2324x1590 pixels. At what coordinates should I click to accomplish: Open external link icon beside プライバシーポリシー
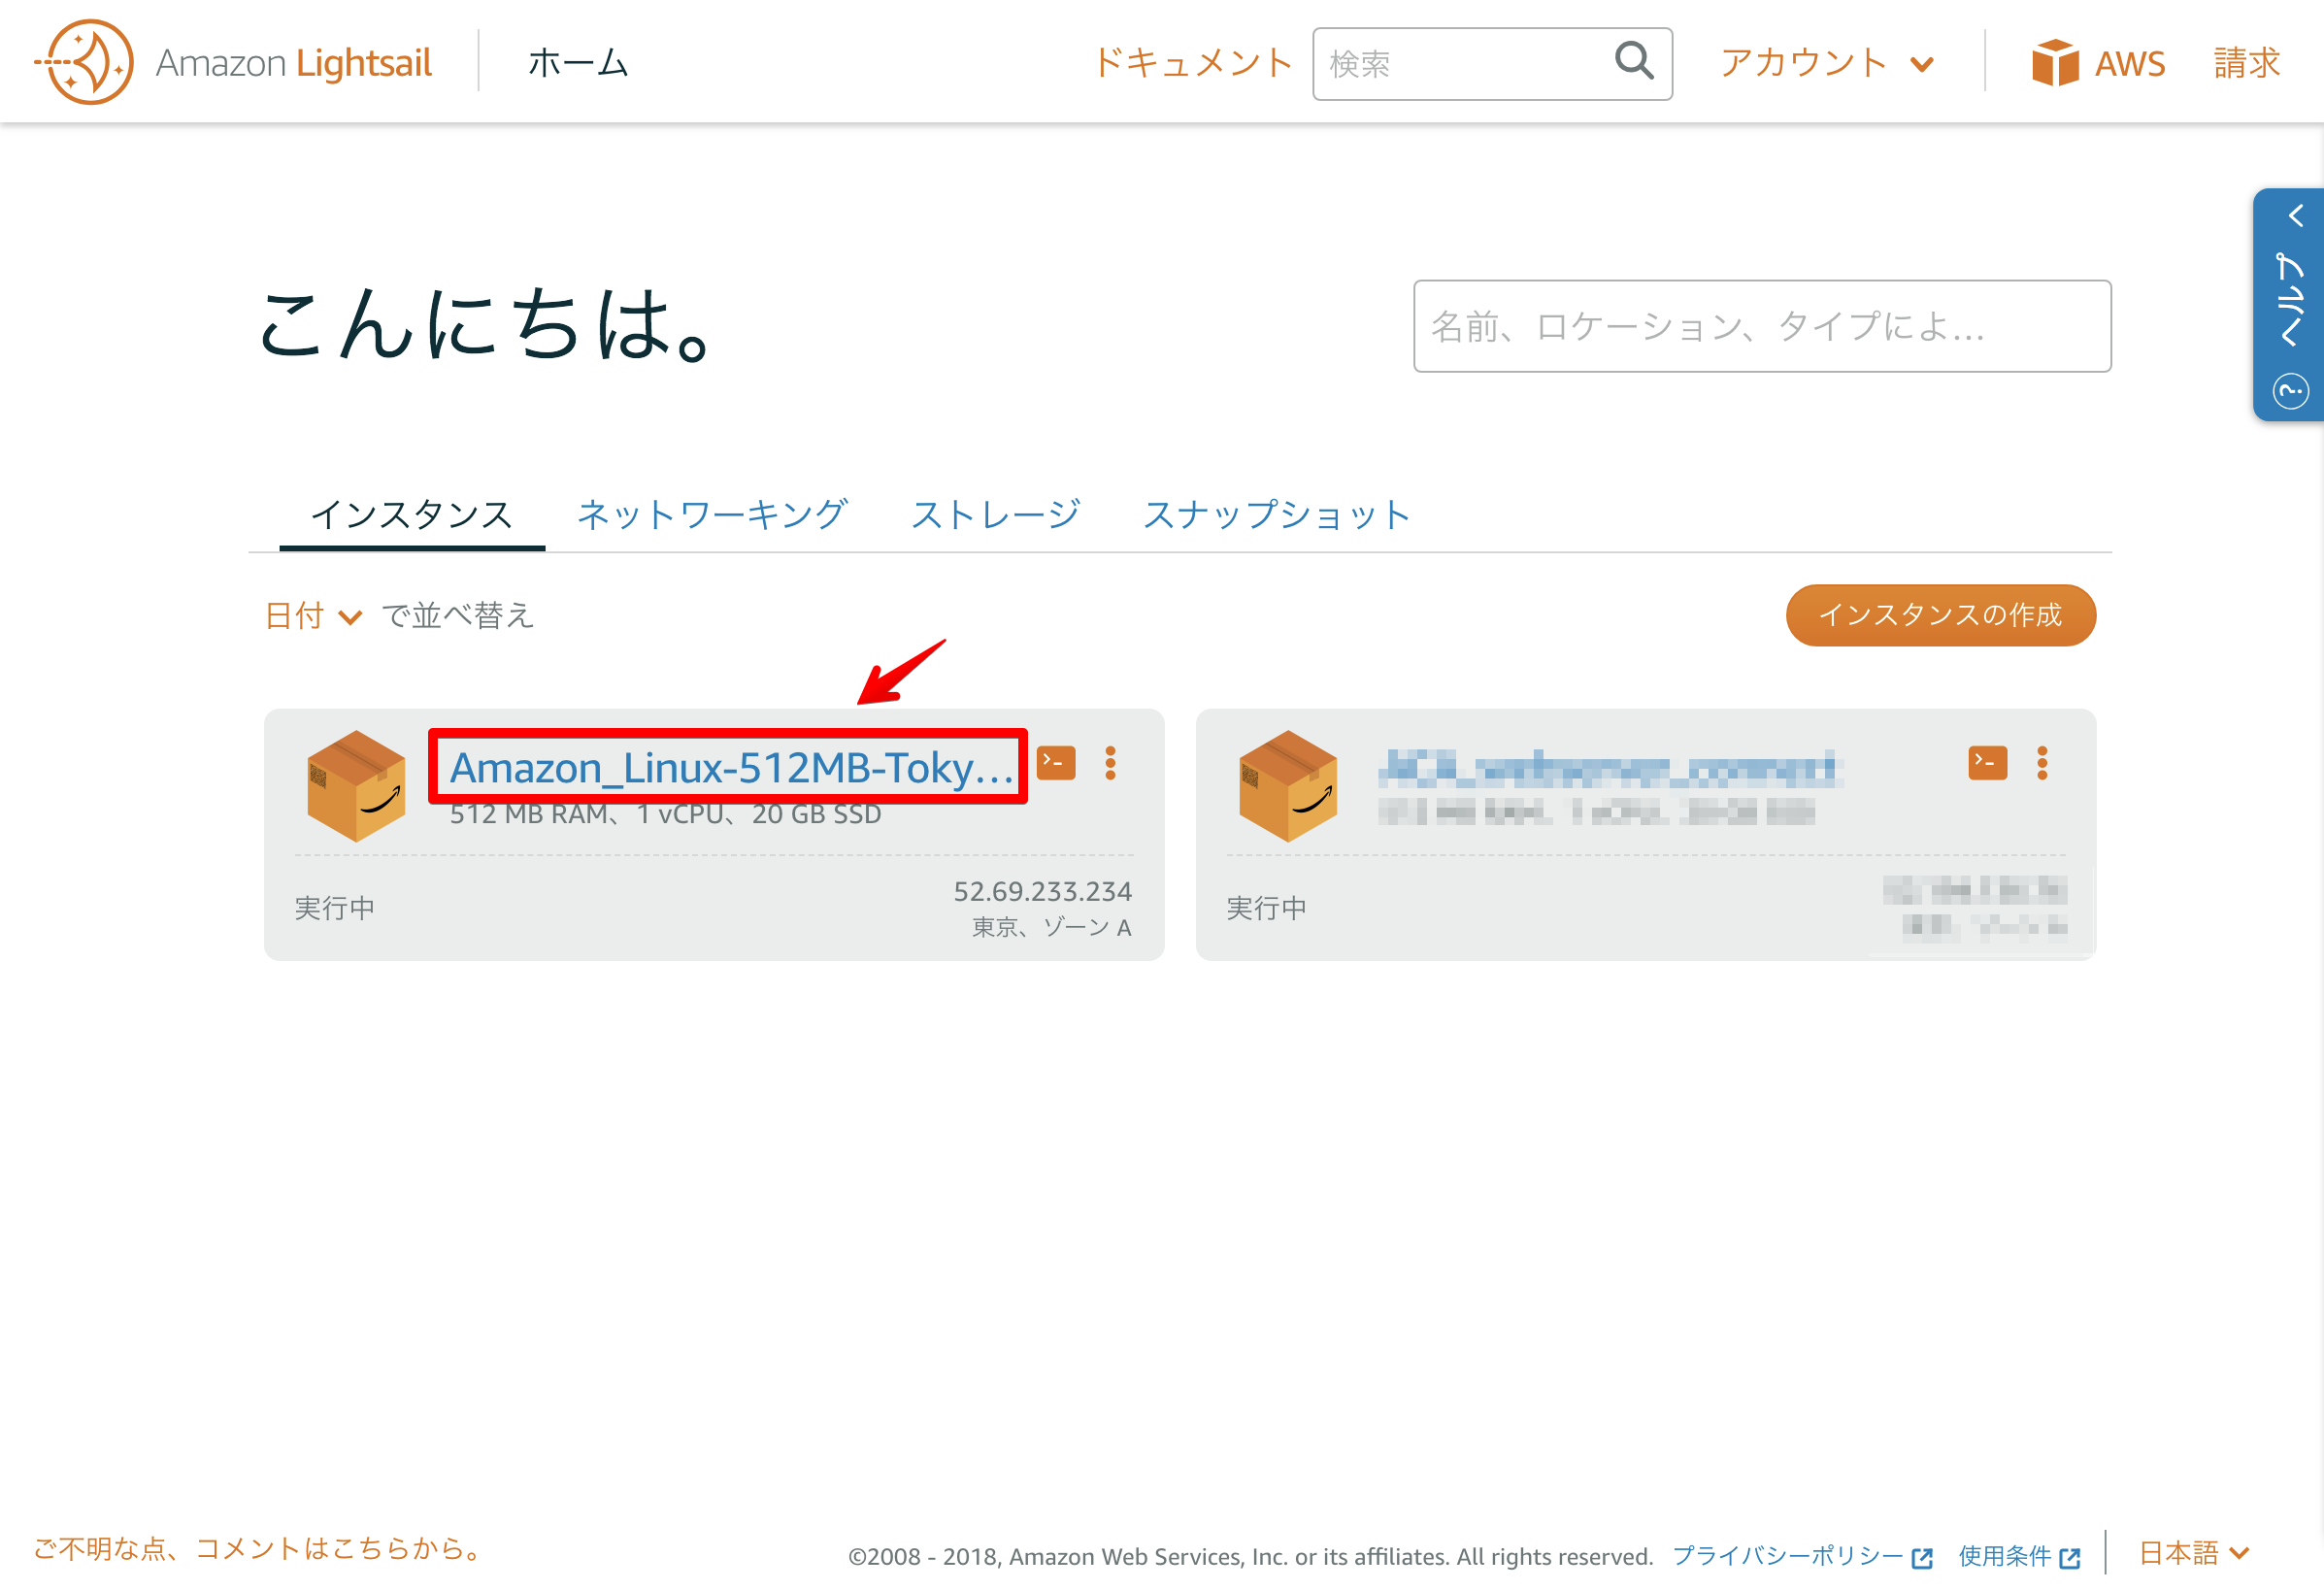pyautogui.click(x=1922, y=1558)
